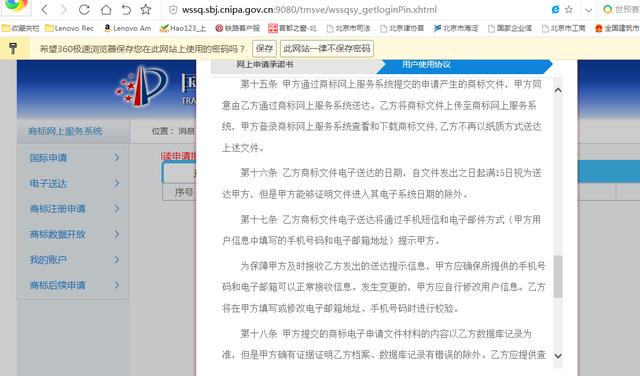This screenshot has height=376, width=640.
Task: Open the Lenovo Rec bookmark folder
Action: [69, 28]
